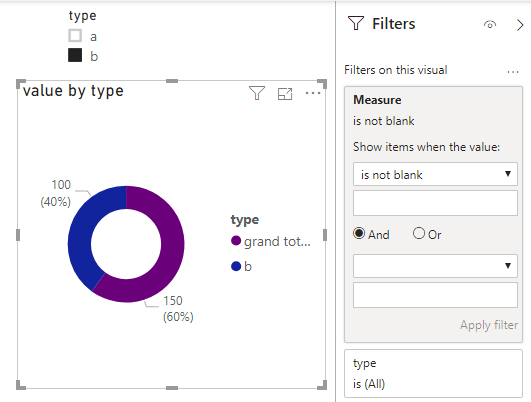Viewport: 531px width, 402px height.
Task: Open the ellipsis menu beside Filters on this visual
Action: point(513,71)
